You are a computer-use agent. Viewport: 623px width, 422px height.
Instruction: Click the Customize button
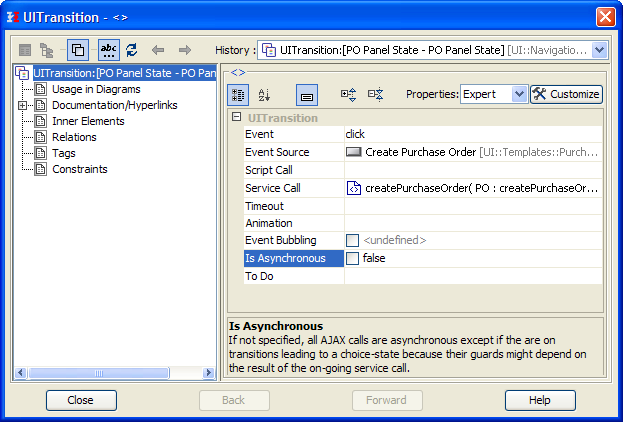point(566,94)
